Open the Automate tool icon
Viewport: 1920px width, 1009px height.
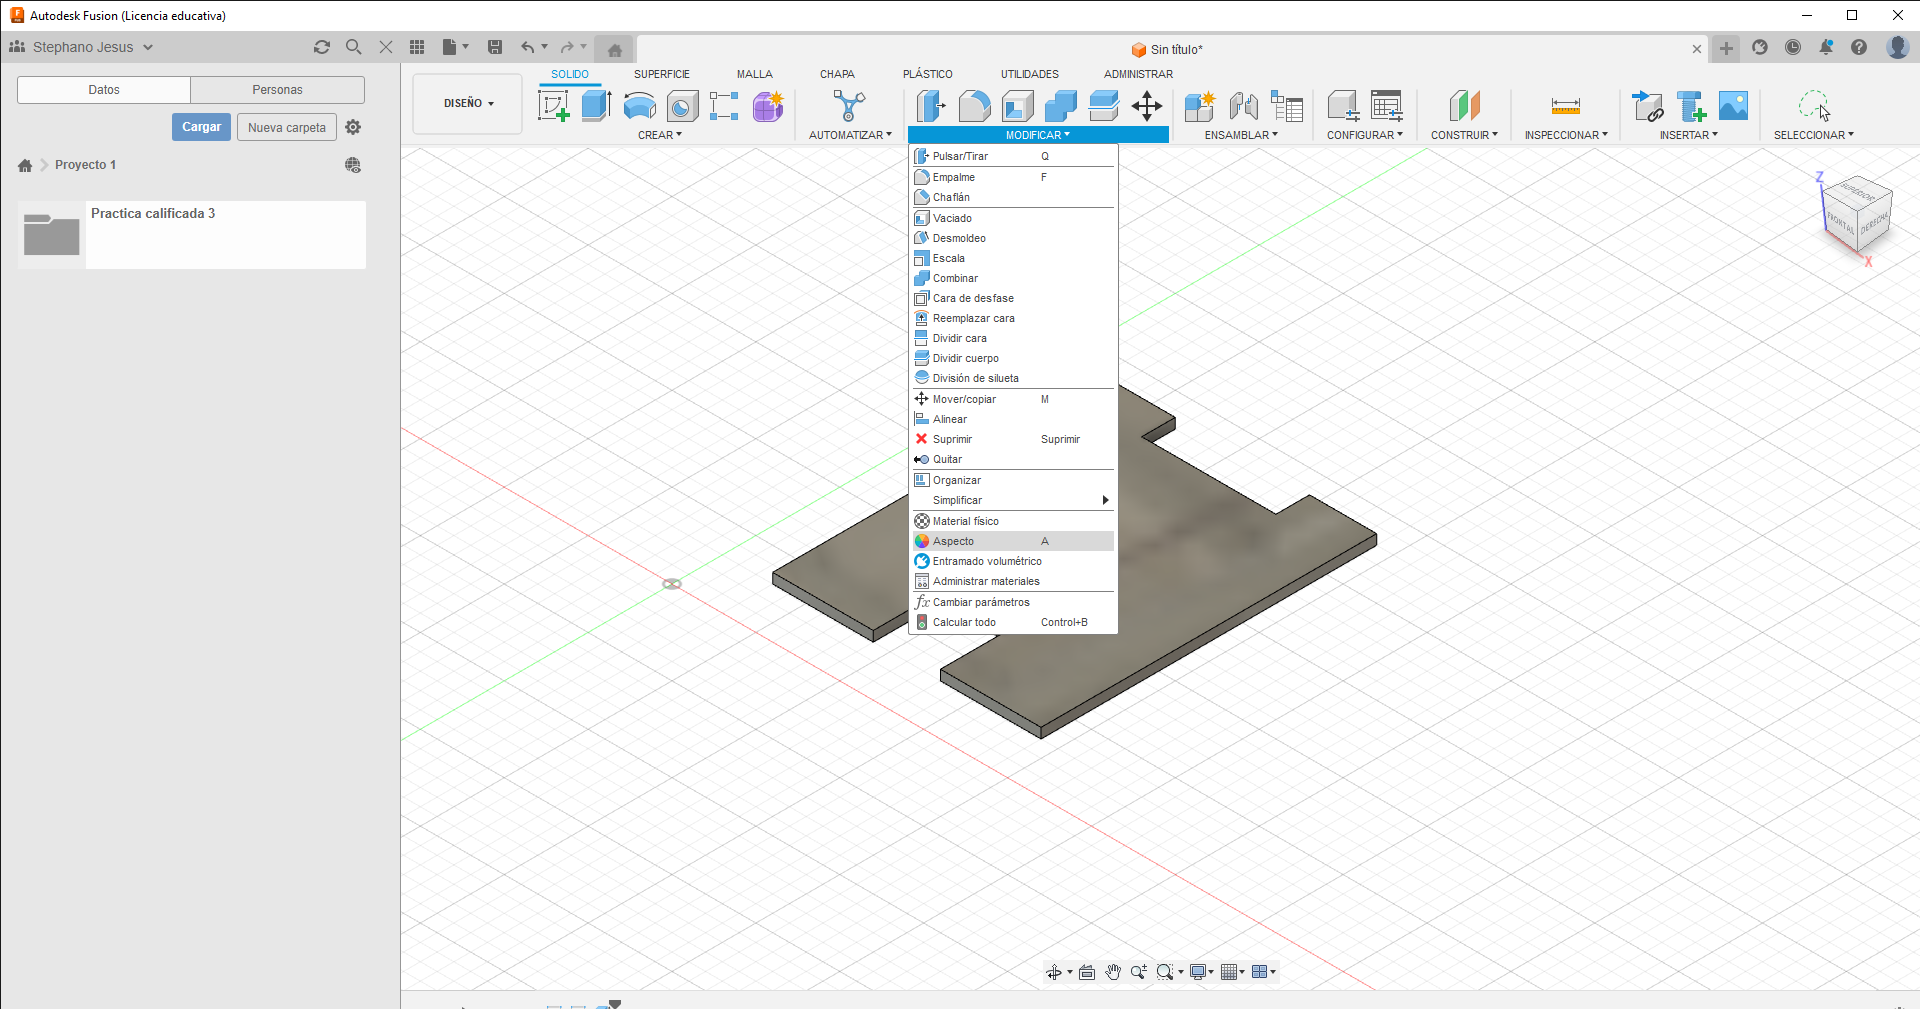[x=849, y=105]
